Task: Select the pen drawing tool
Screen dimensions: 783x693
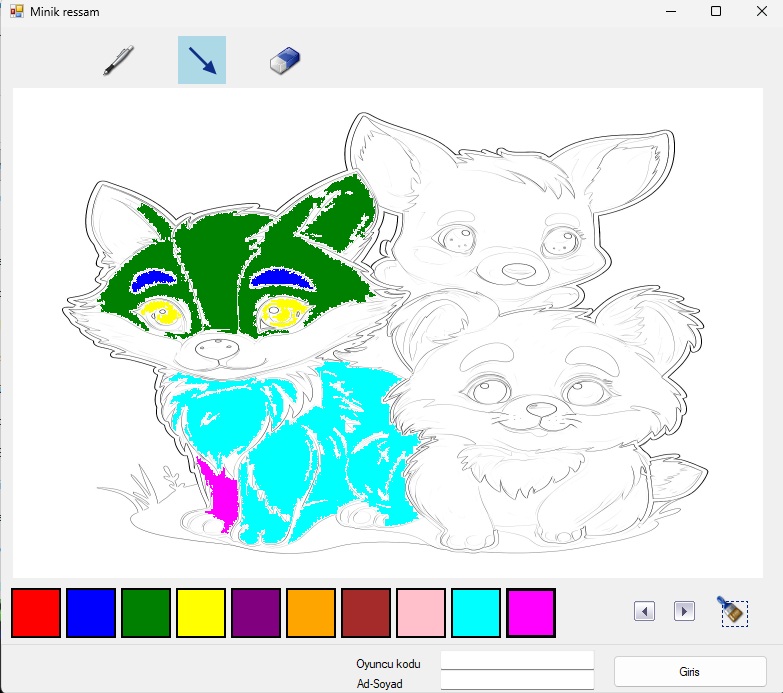Action: pyautogui.click(x=118, y=60)
